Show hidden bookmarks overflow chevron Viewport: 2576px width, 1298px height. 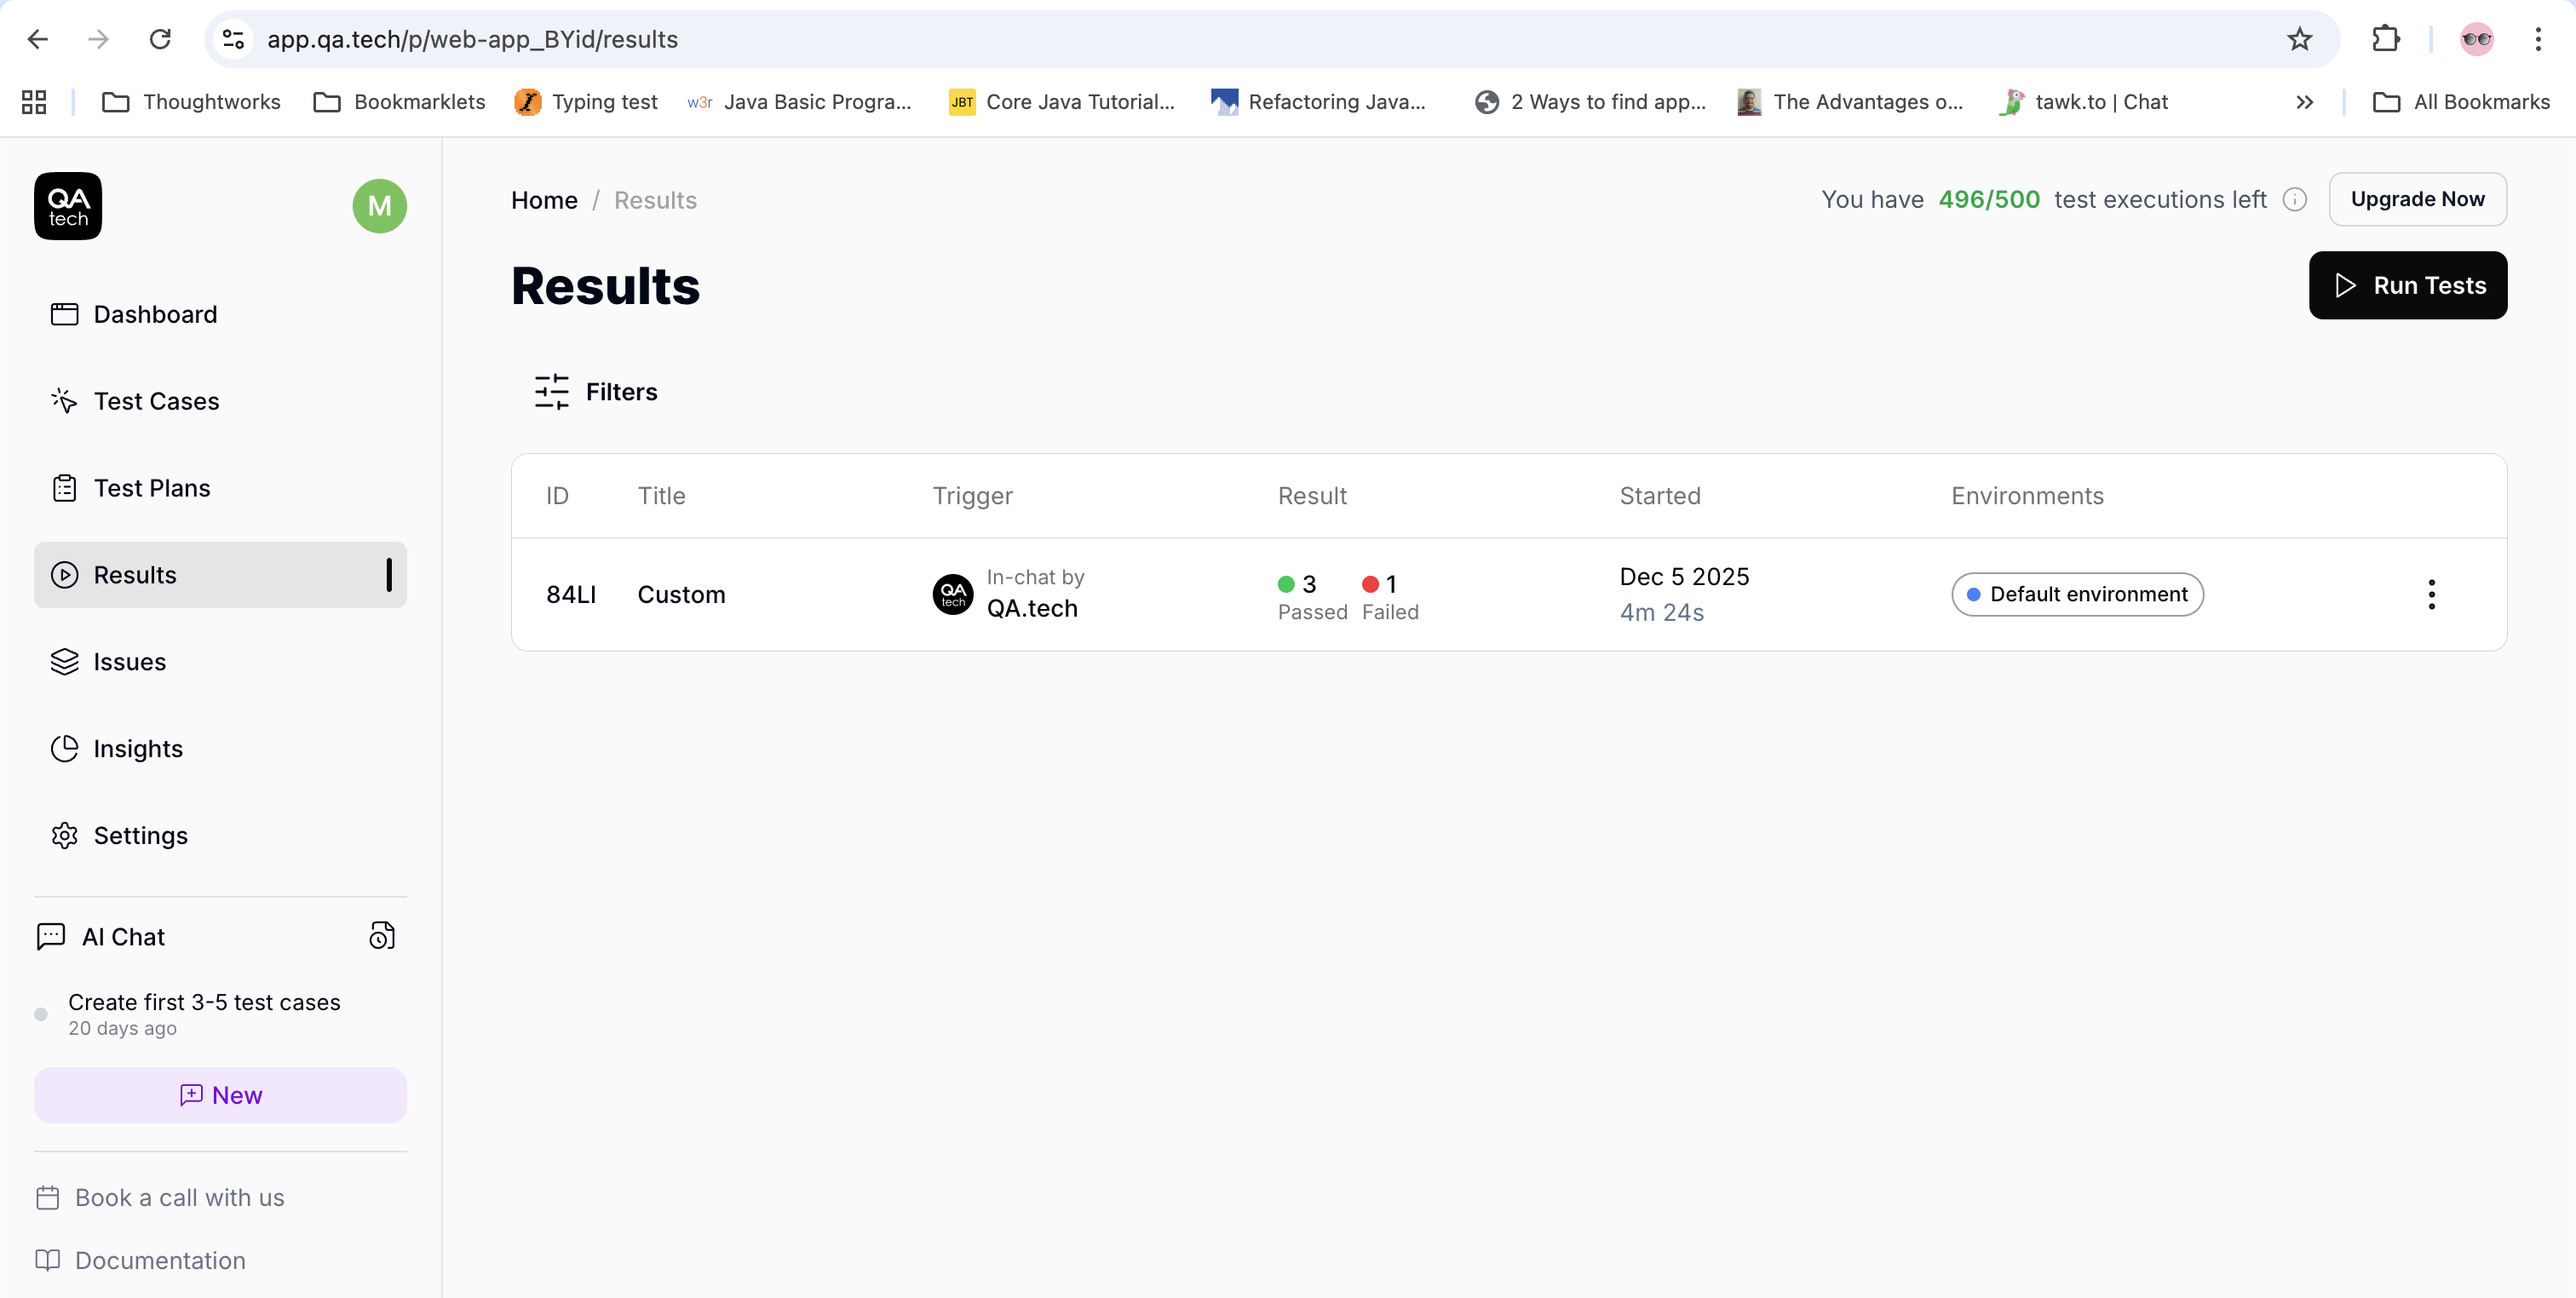pos(2304,102)
